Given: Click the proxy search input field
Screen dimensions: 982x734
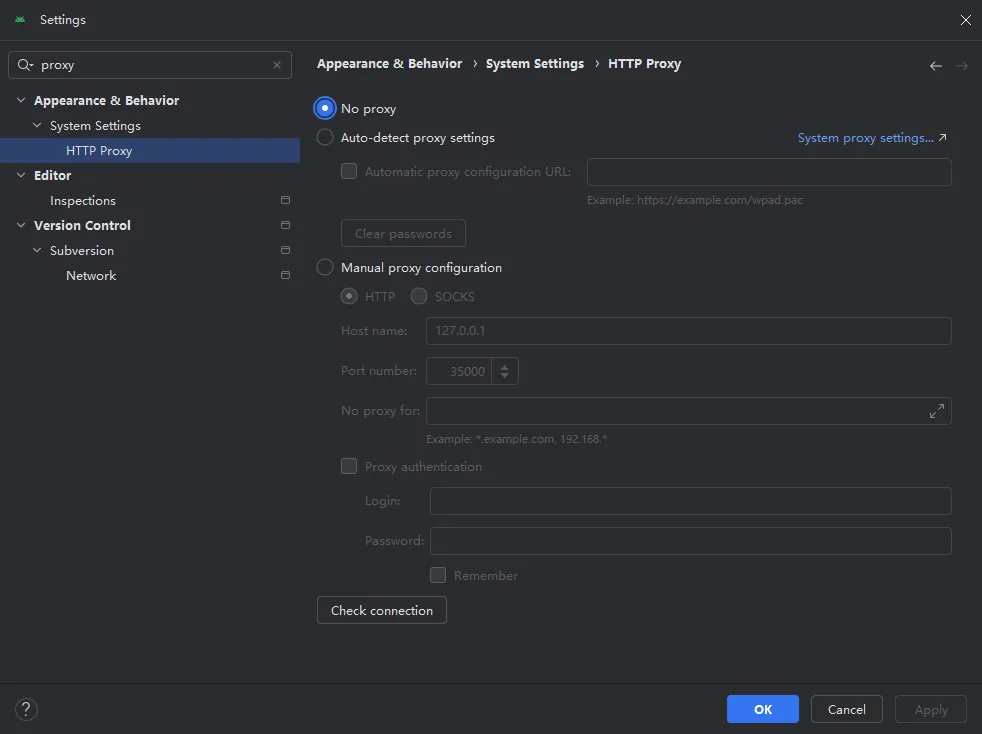Looking at the screenshot, I should point(150,65).
